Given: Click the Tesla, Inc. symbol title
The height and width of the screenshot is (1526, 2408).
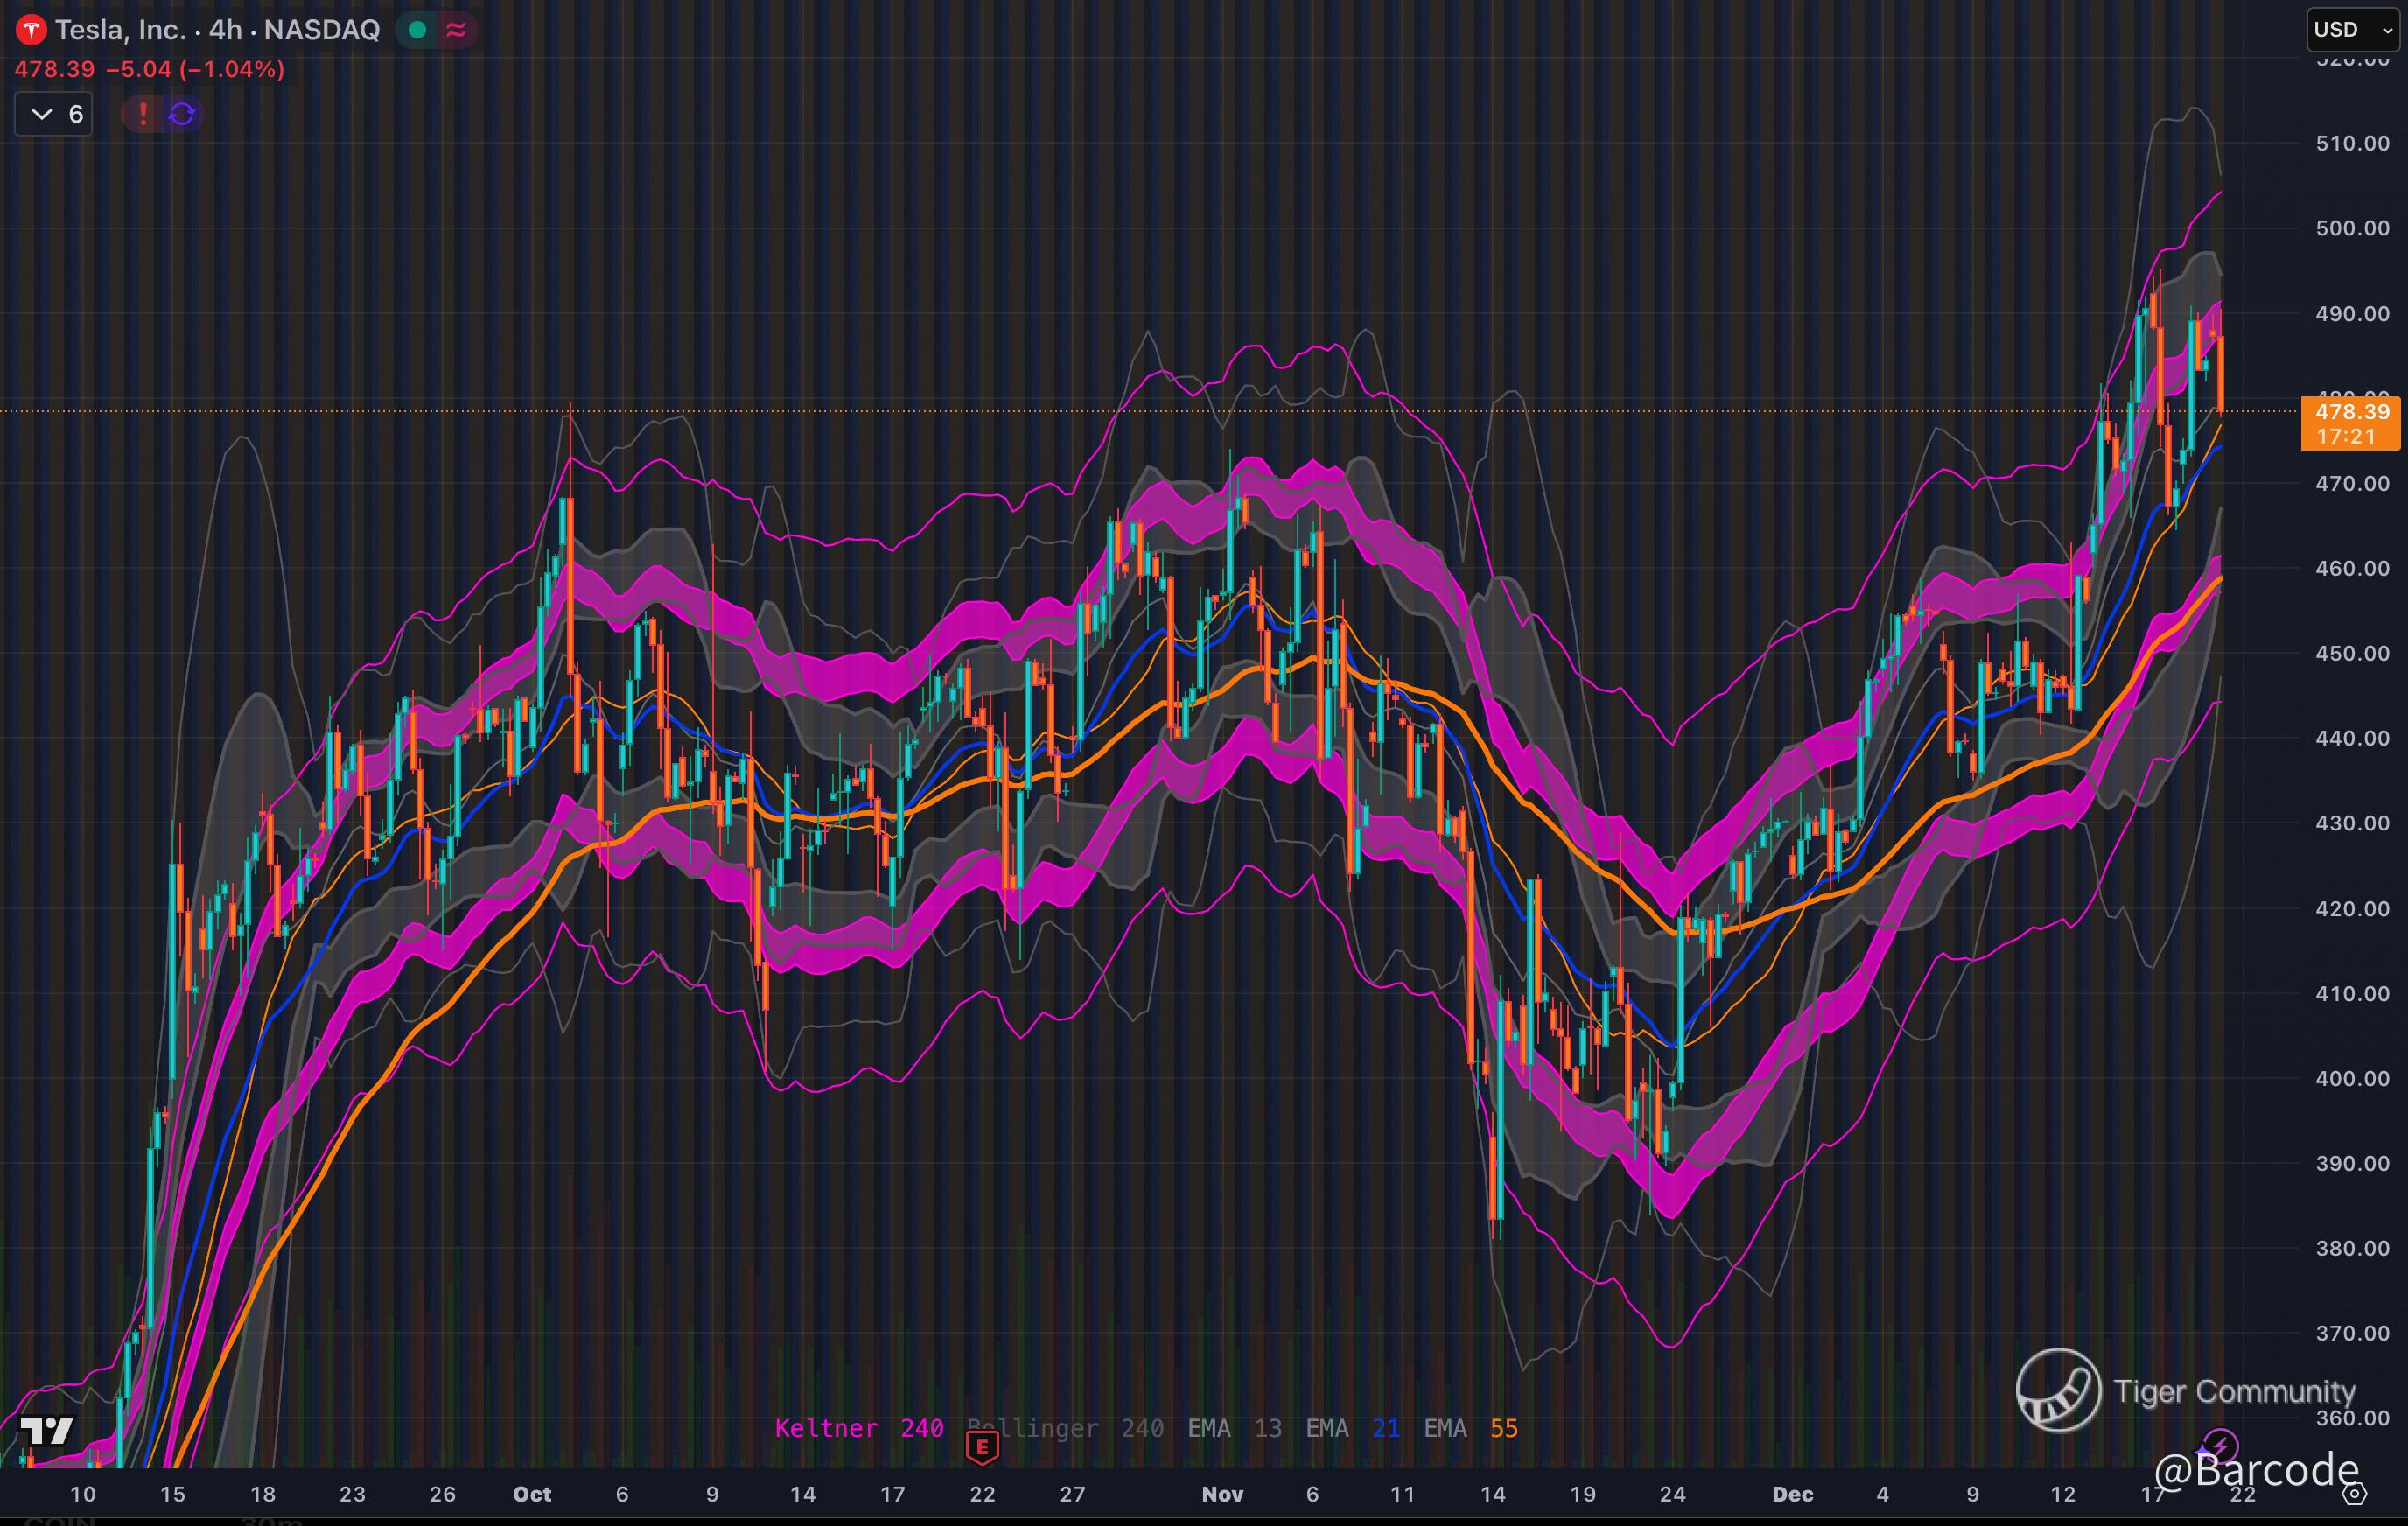Looking at the screenshot, I should (x=120, y=30).
